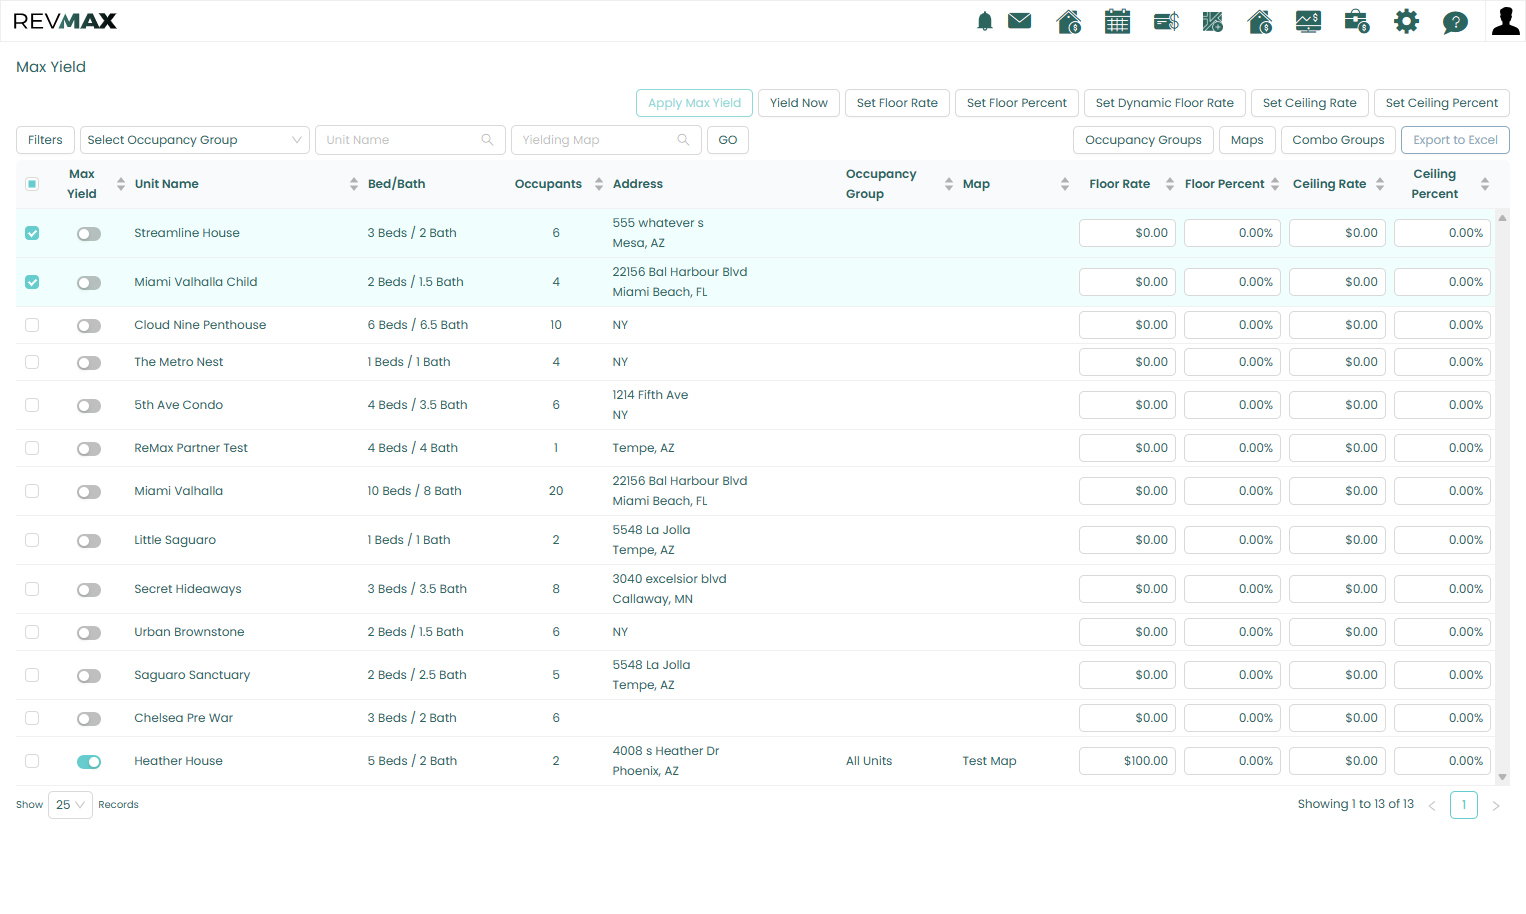
Task: Click the Floor Rate field for Heather House
Action: 1127,761
